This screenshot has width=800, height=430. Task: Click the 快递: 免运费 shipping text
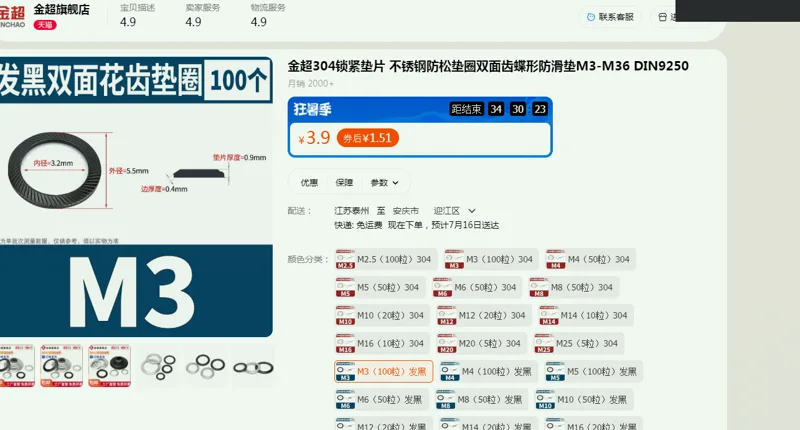358,225
